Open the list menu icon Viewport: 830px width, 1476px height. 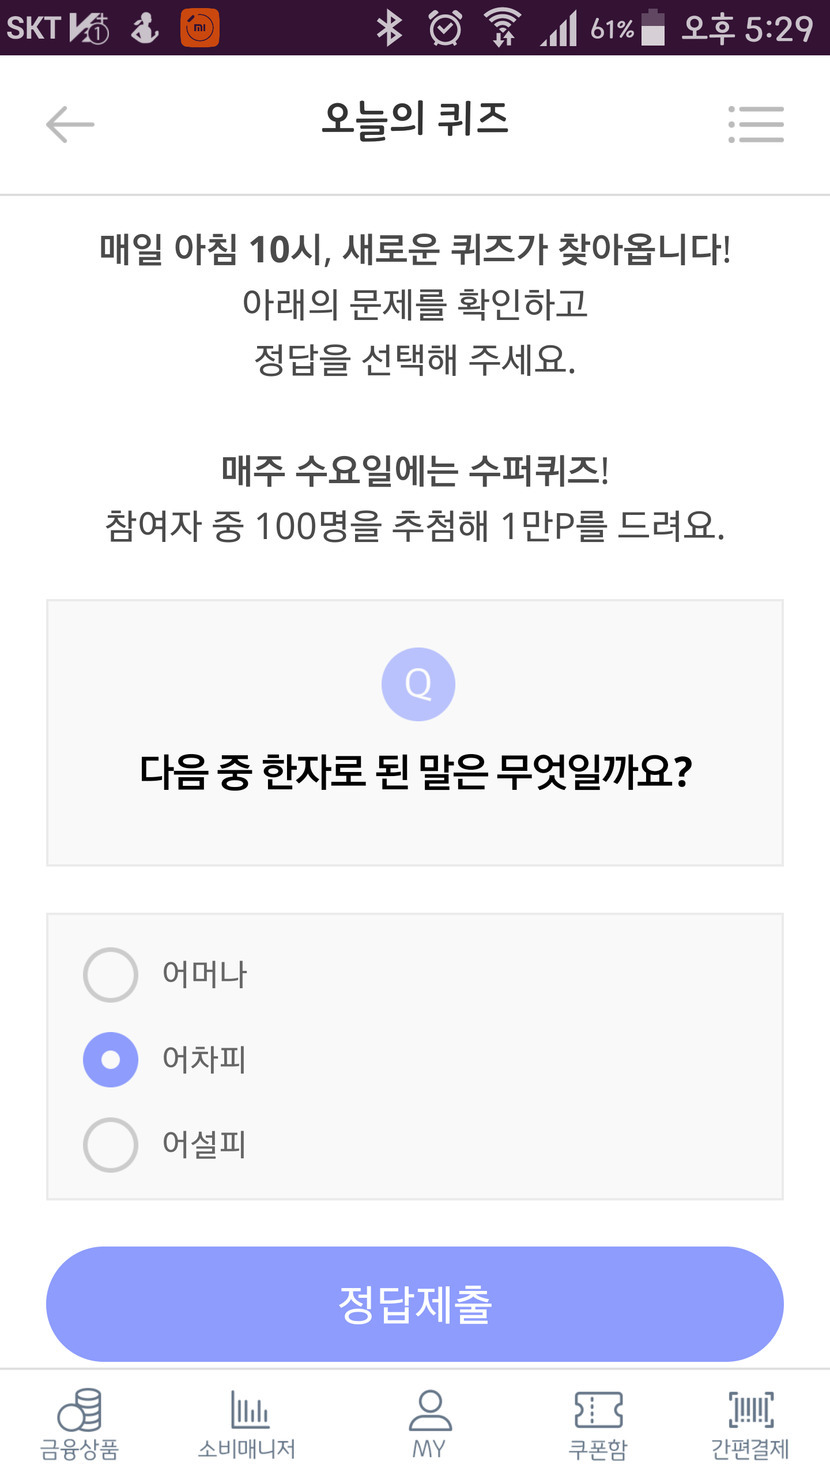pos(756,124)
